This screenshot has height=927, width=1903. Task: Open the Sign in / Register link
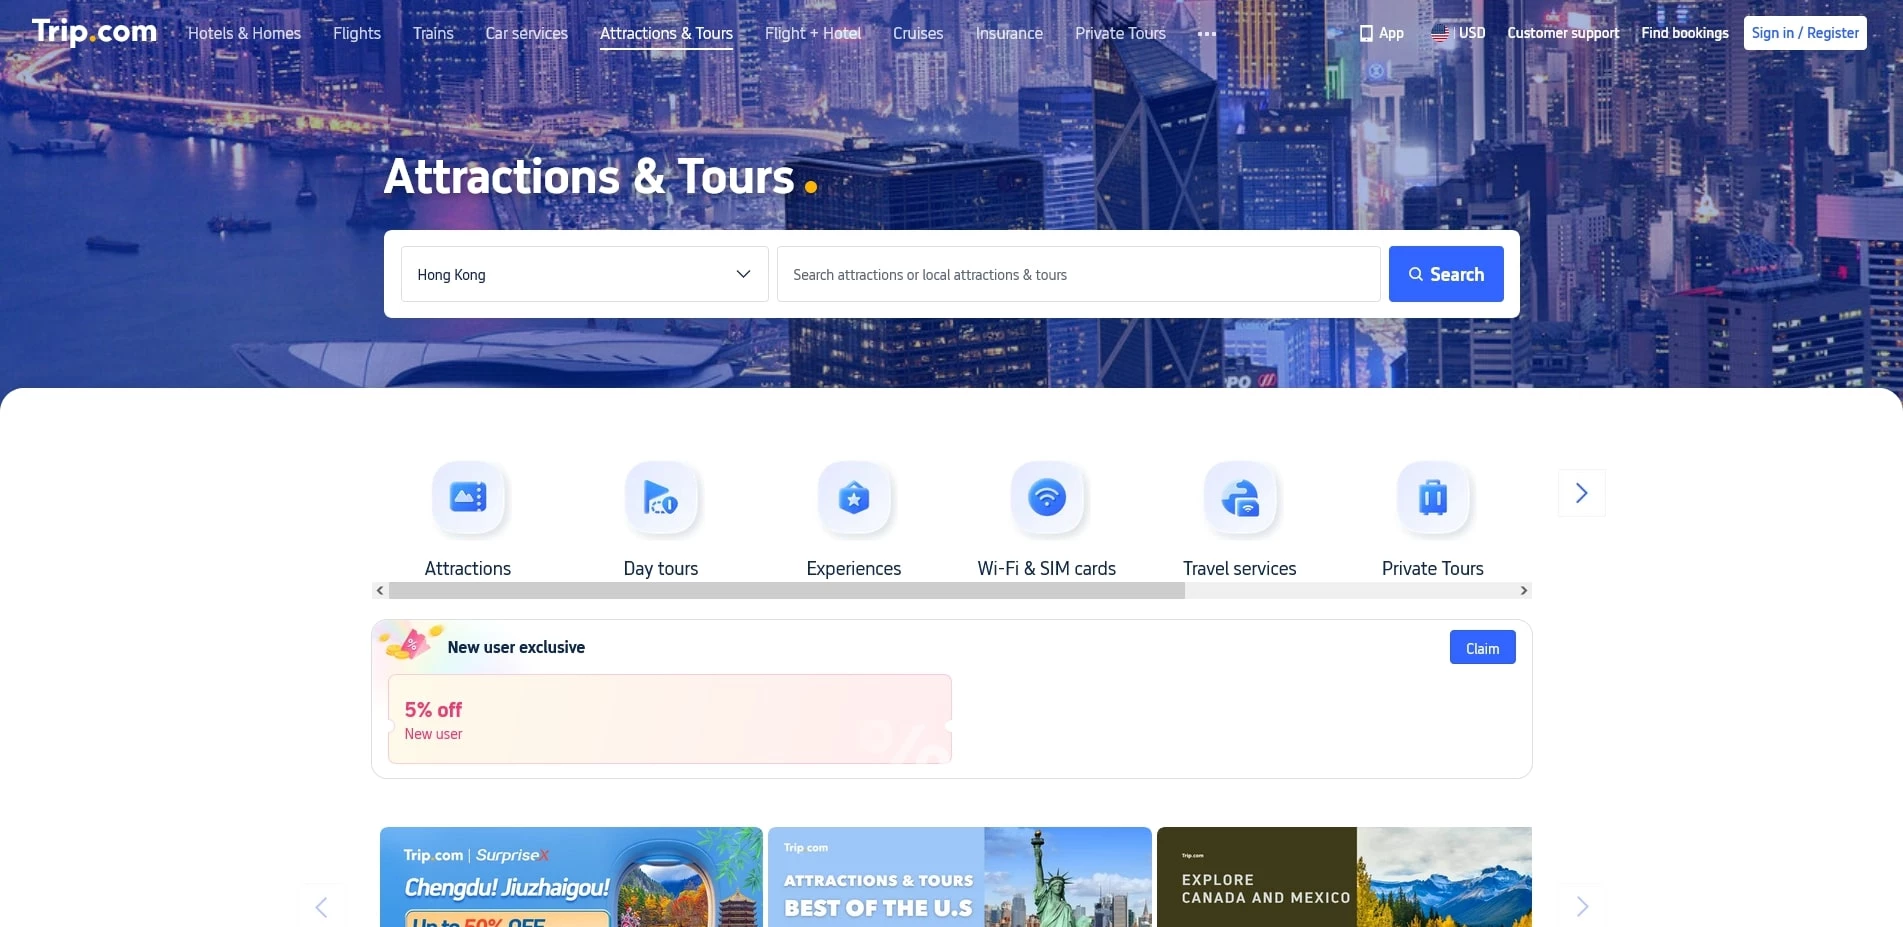coord(1804,32)
